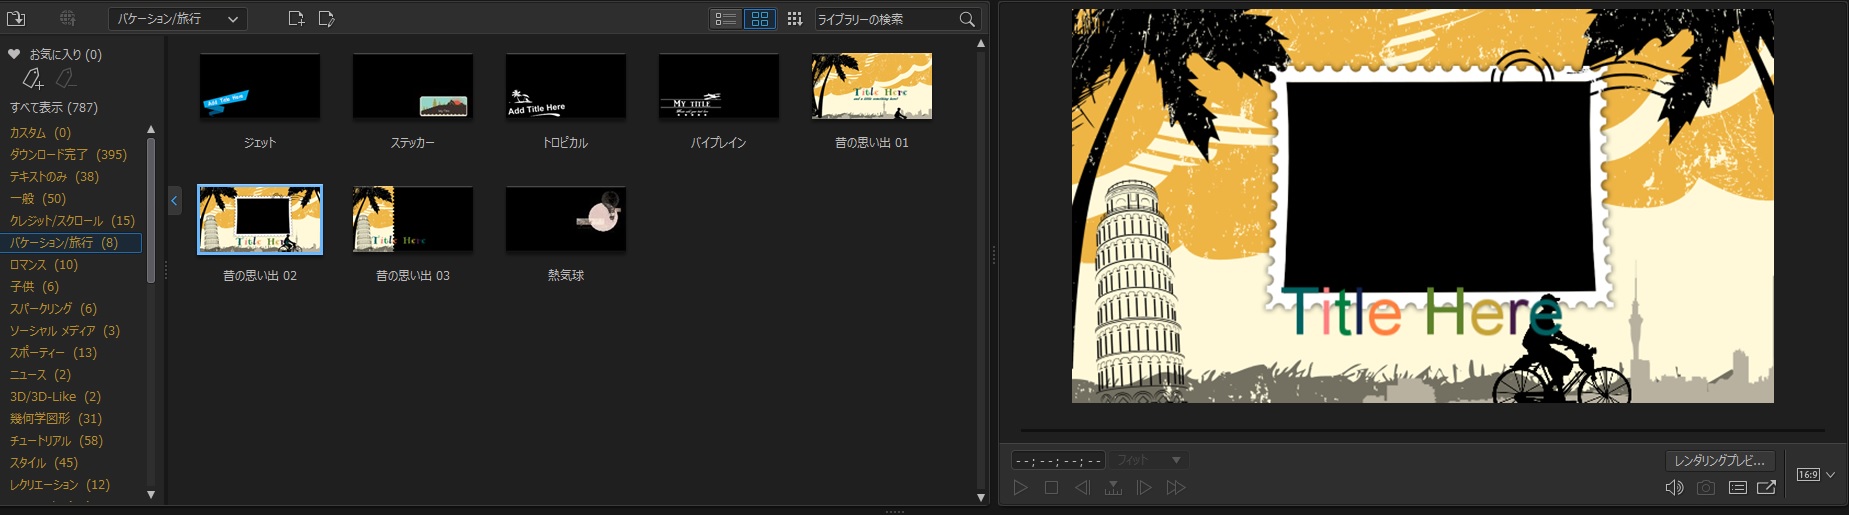Step to next frame

tap(1144, 487)
